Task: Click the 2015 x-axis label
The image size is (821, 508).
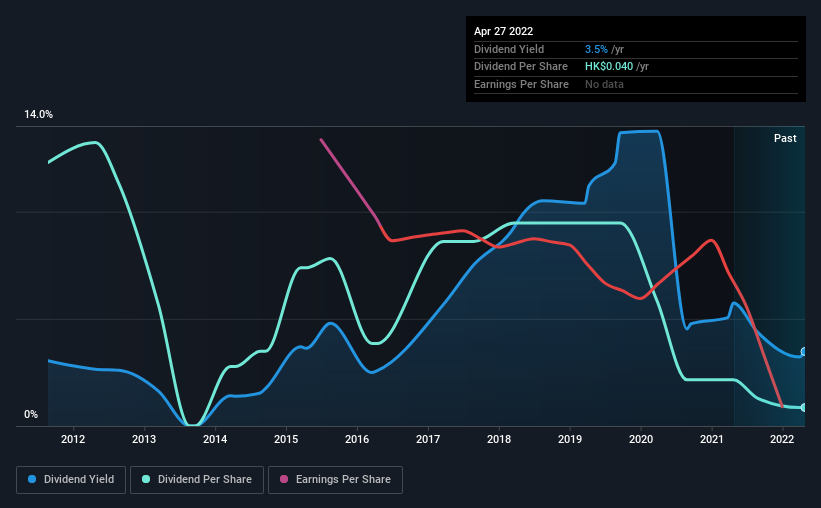Action: click(286, 439)
